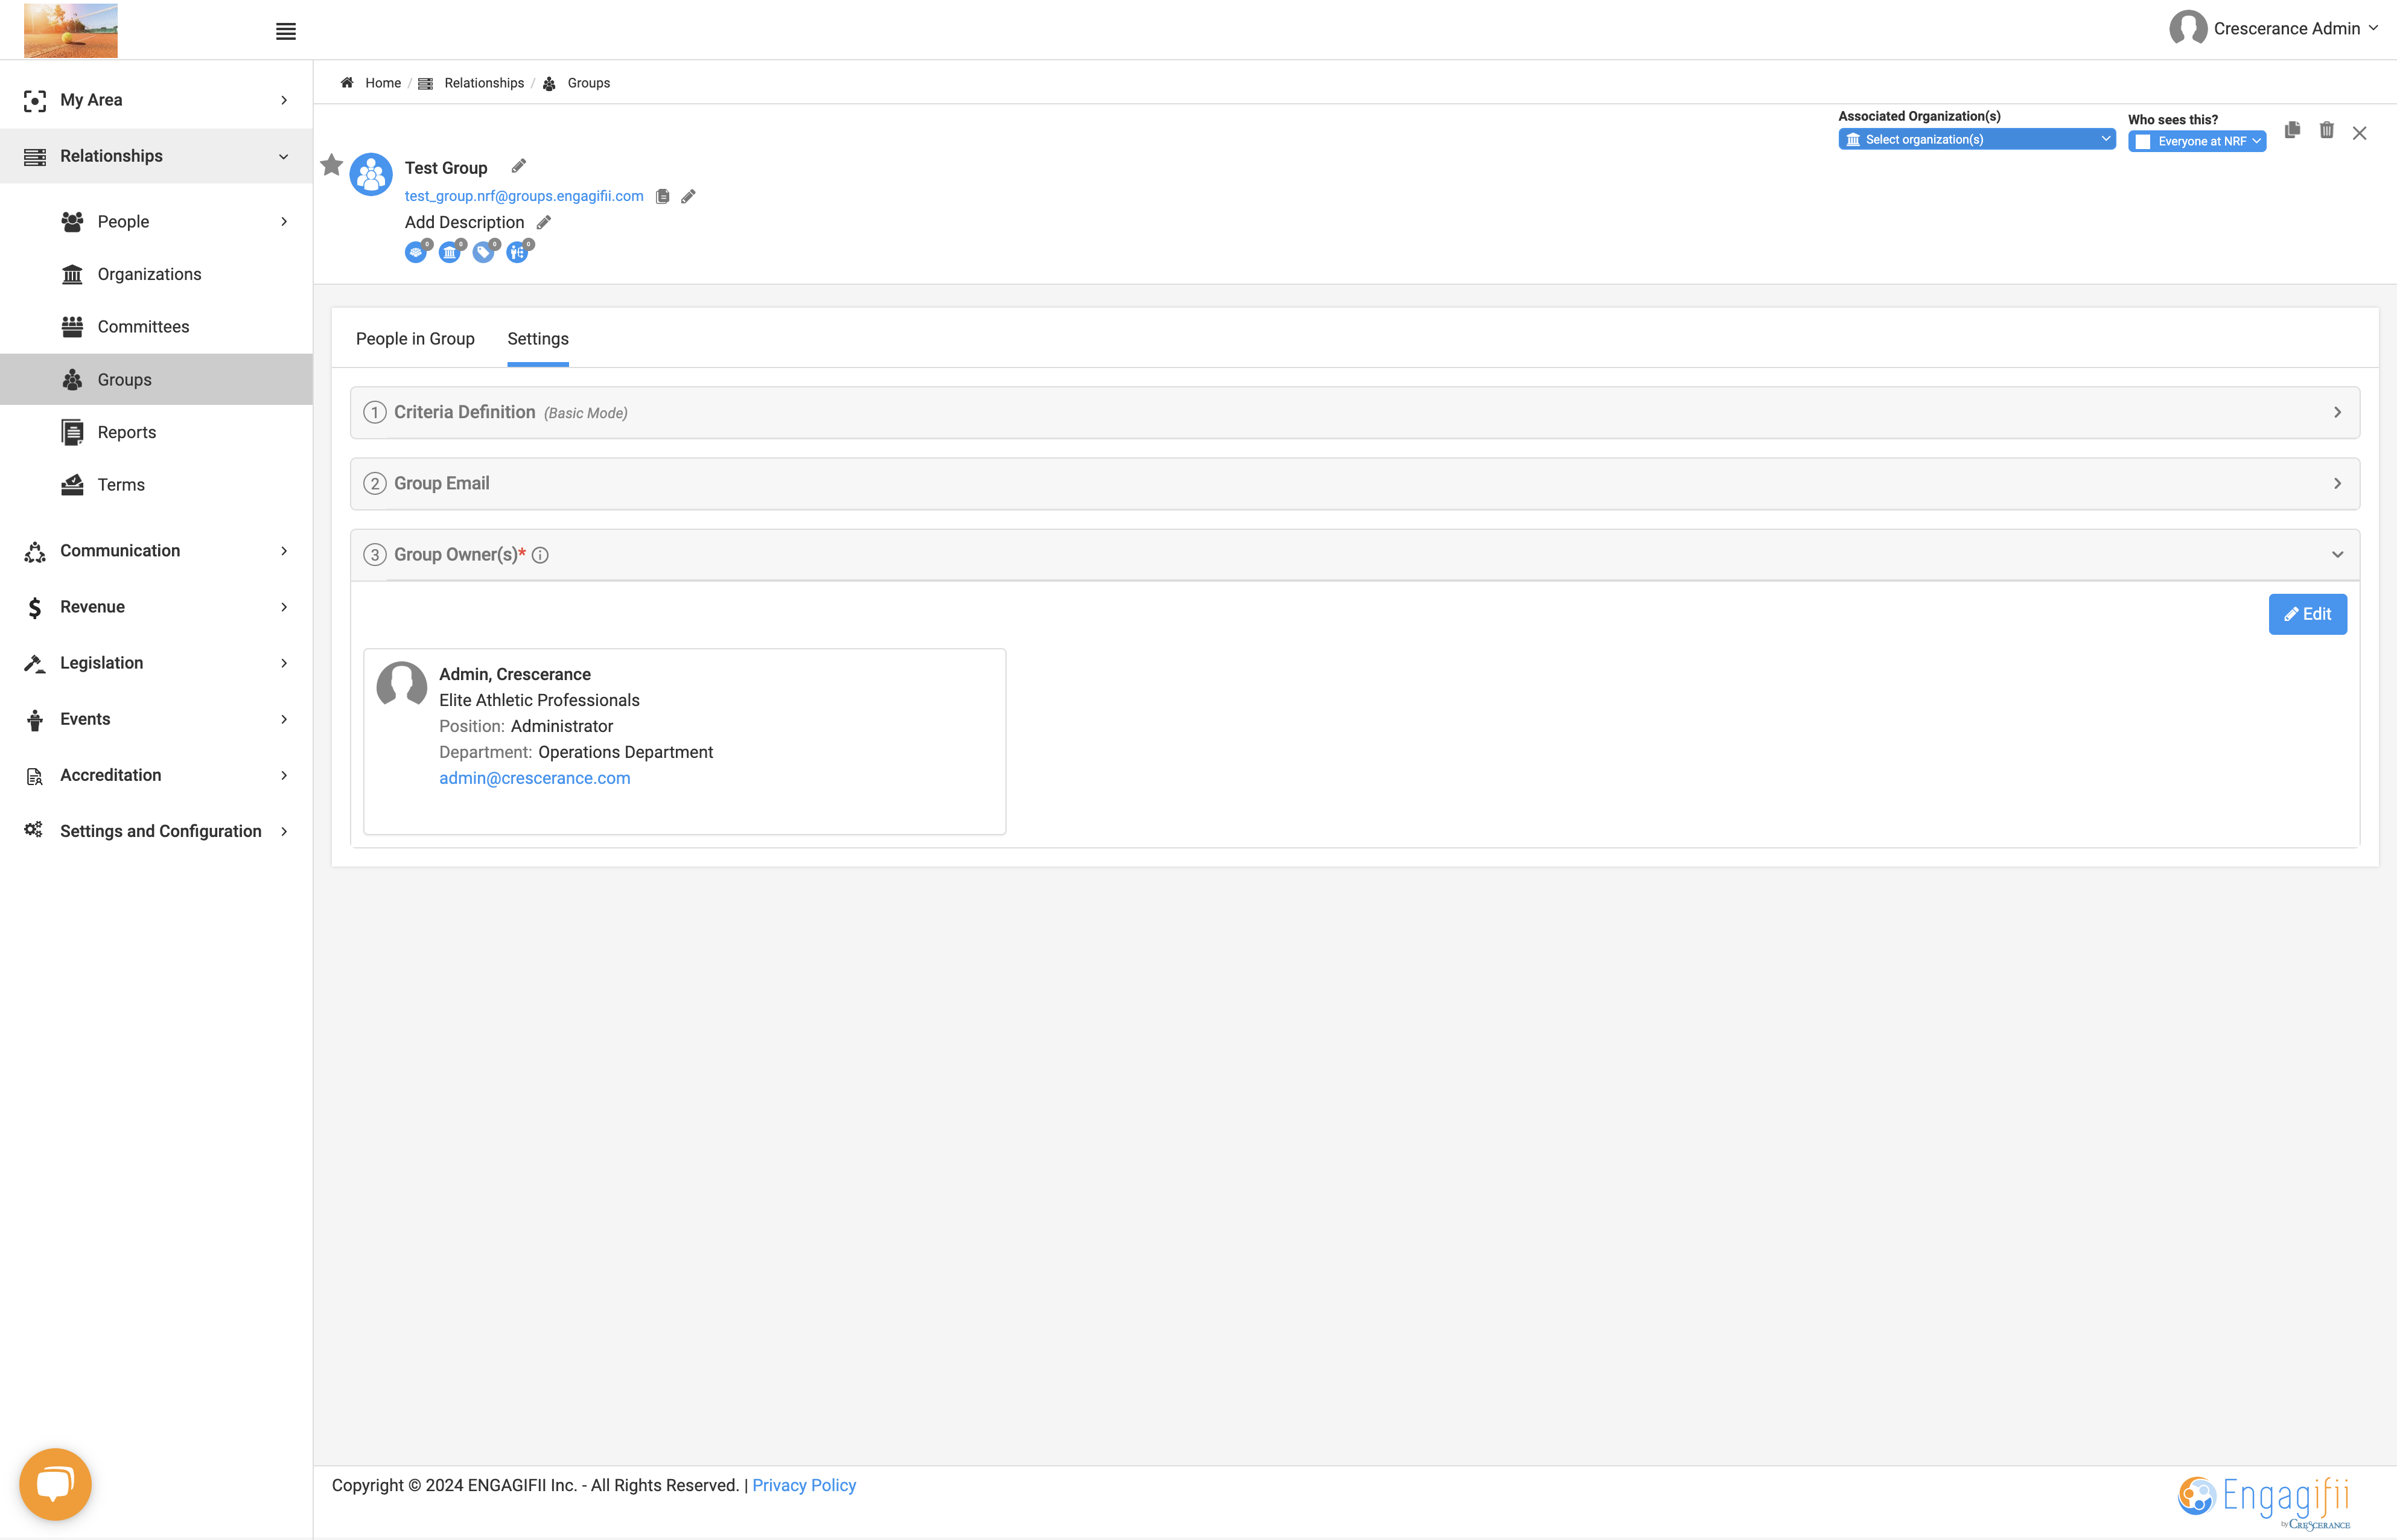Click the pencil beside Add Description
The width and height of the screenshot is (2397, 1540).
pyautogui.click(x=543, y=222)
